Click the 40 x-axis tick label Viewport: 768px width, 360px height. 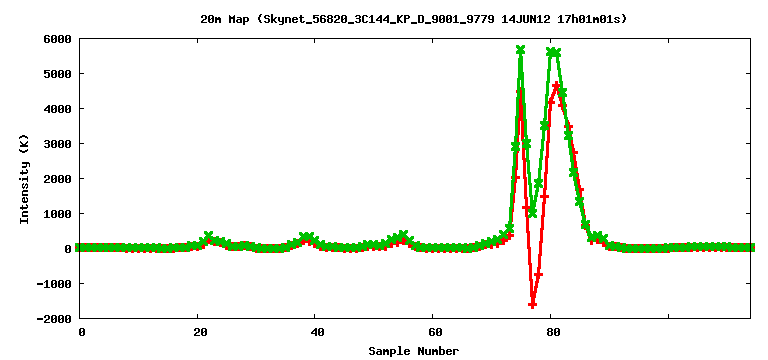point(316,332)
